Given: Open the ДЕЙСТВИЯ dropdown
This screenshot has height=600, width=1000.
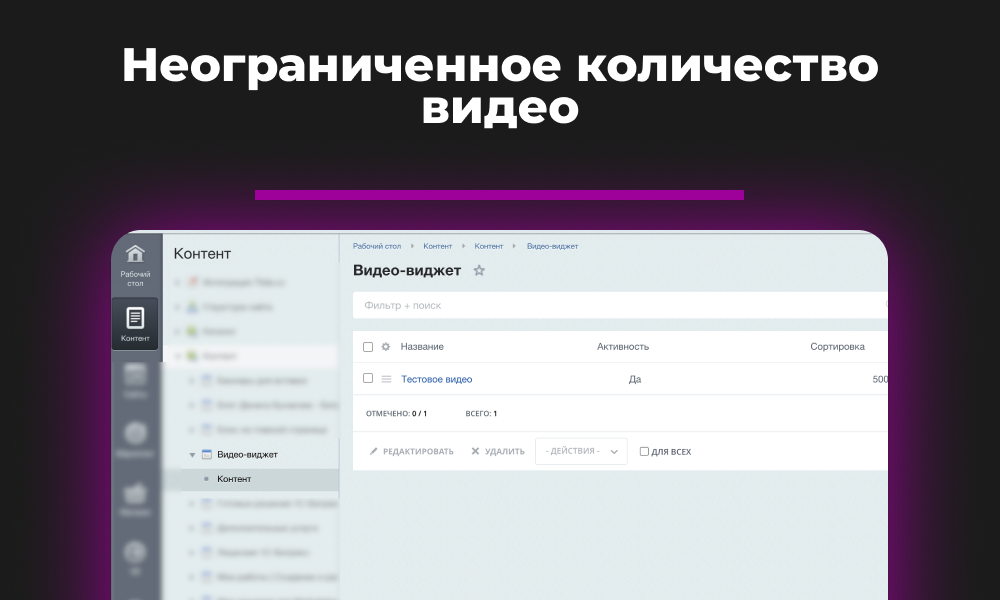Looking at the screenshot, I should [581, 451].
